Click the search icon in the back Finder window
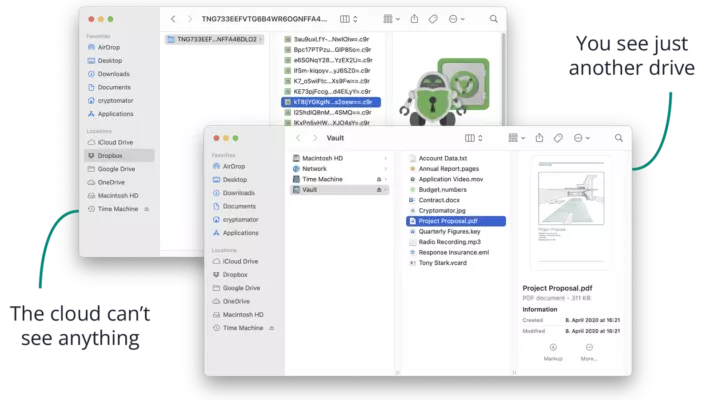Image resolution: width=711 pixels, height=400 pixels. click(493, 19)
